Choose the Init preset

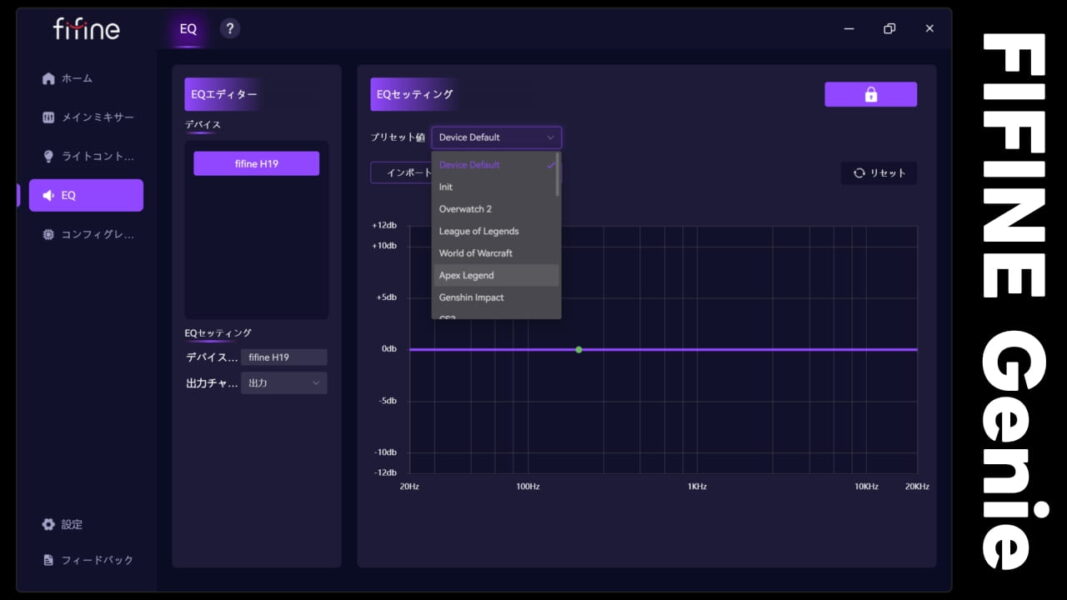pos(495,187)
